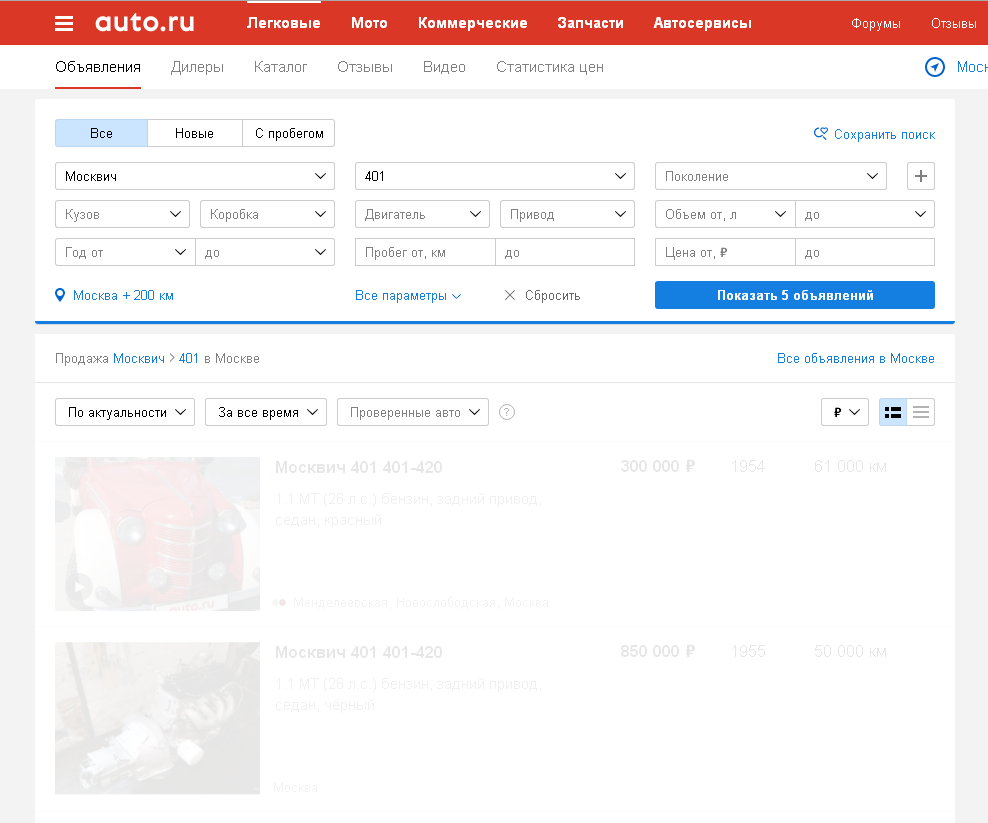Open the hamburger menu icon

click(64, 23)
